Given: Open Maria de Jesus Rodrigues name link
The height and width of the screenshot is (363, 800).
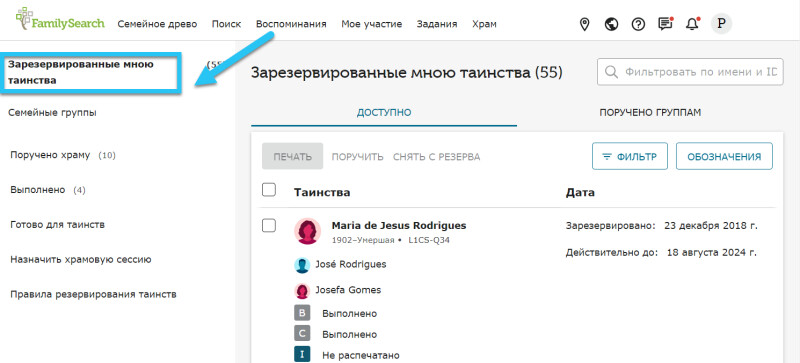Looking at the screenshot, I should point(399,226).
